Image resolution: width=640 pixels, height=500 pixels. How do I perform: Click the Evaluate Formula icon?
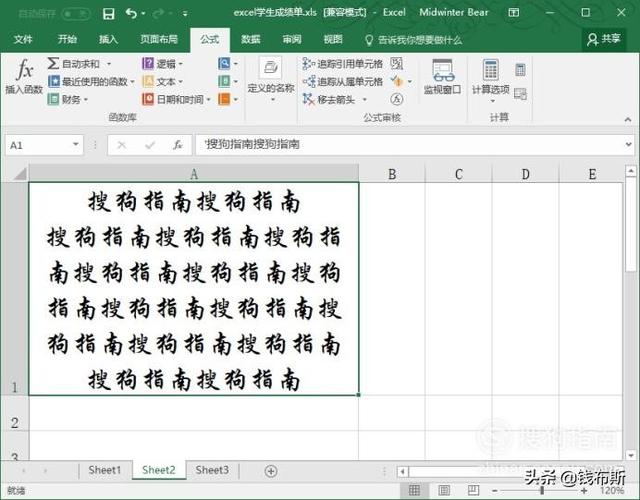397,99
